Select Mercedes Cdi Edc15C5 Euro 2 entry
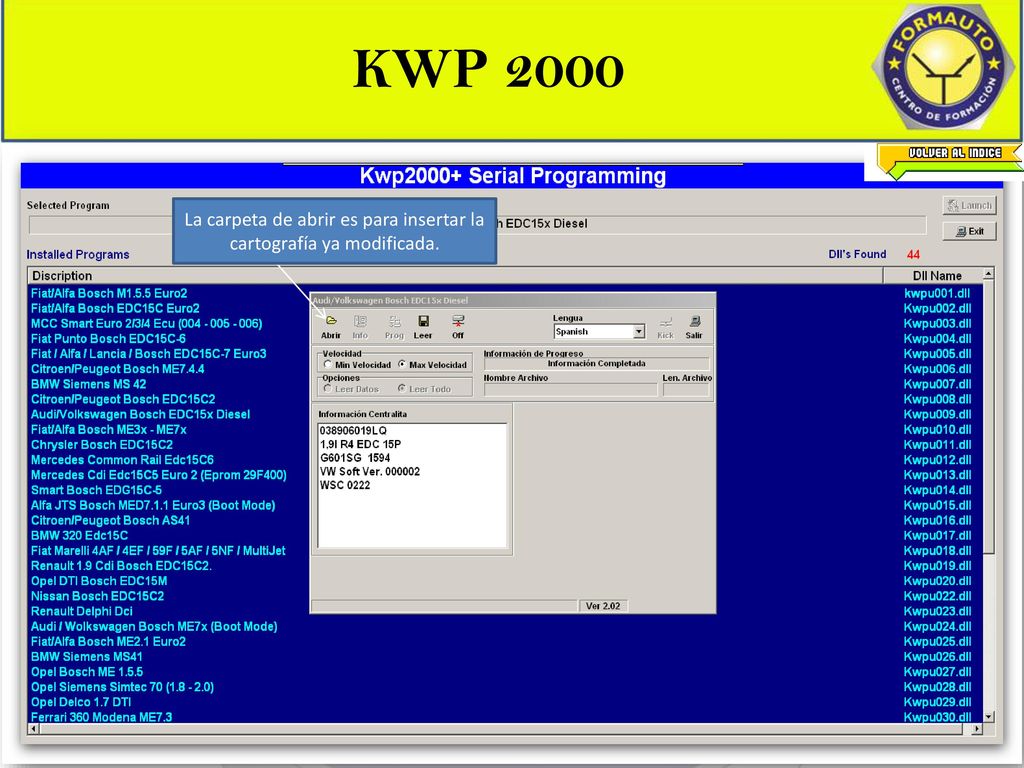The height and width of the screenshot is (768, 1024). pyautogui.click(x=159, y=475)
